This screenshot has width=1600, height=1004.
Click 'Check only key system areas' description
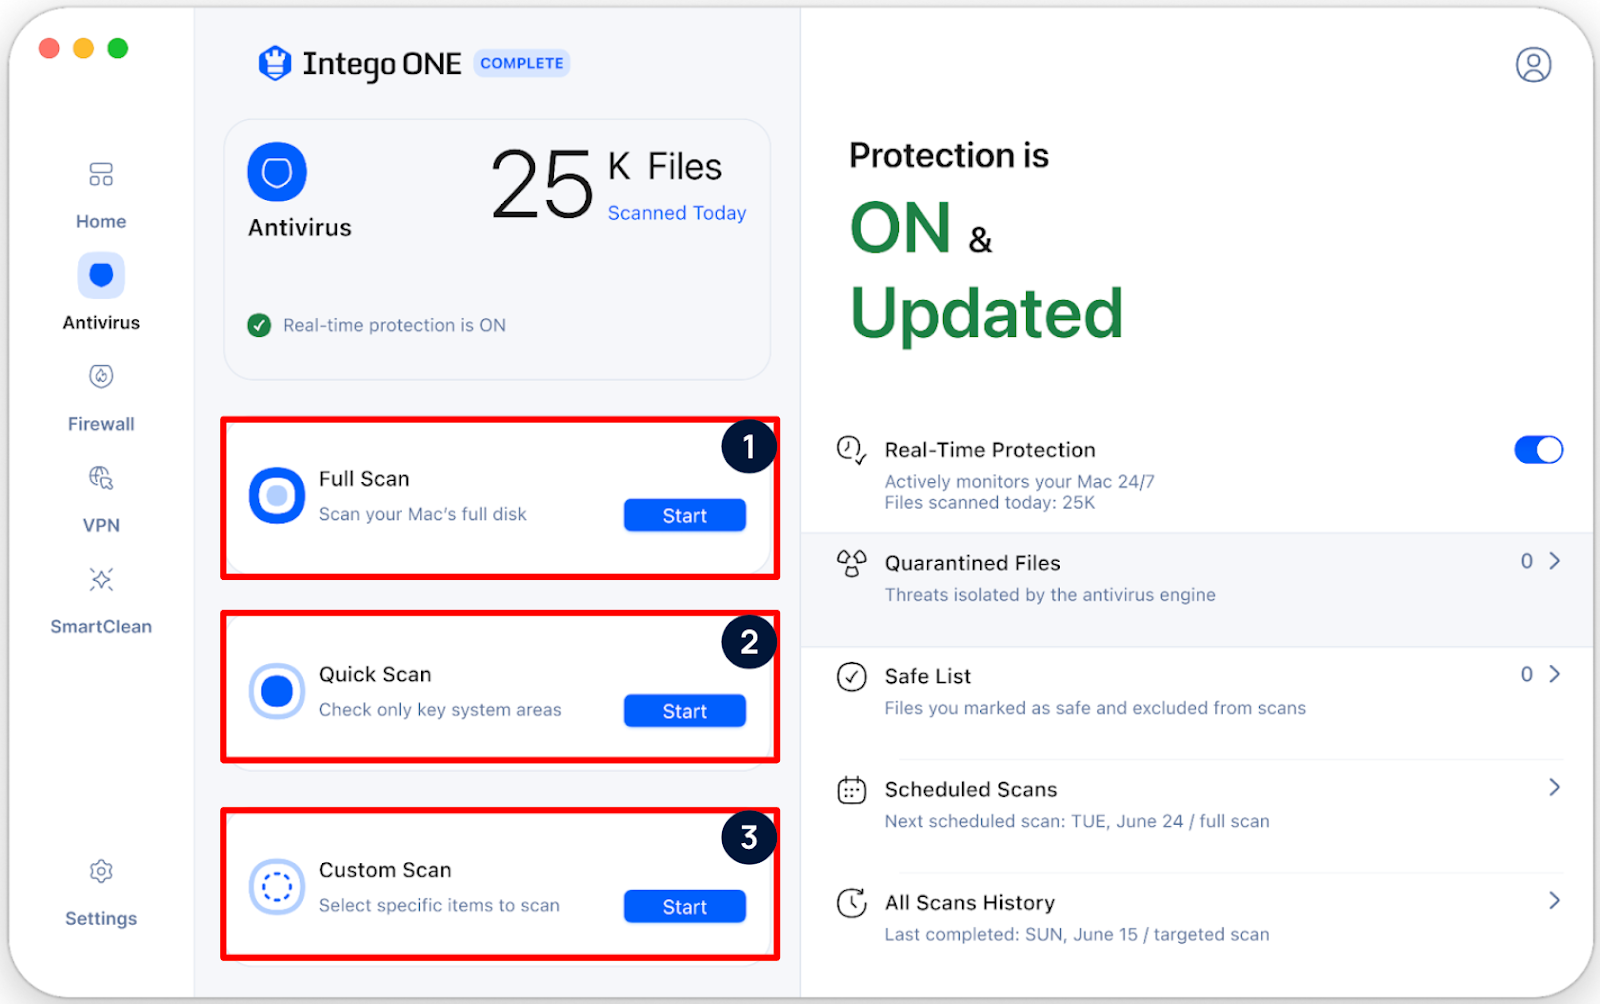[440, 709]
